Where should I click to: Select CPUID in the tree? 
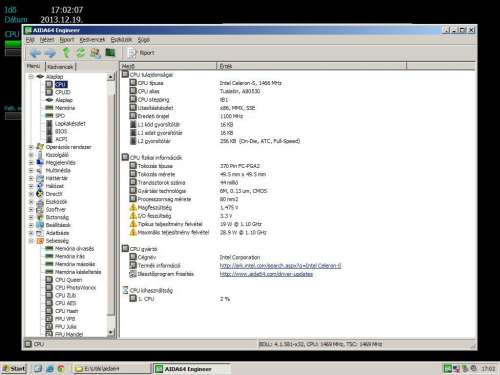[x=63, y=92]
